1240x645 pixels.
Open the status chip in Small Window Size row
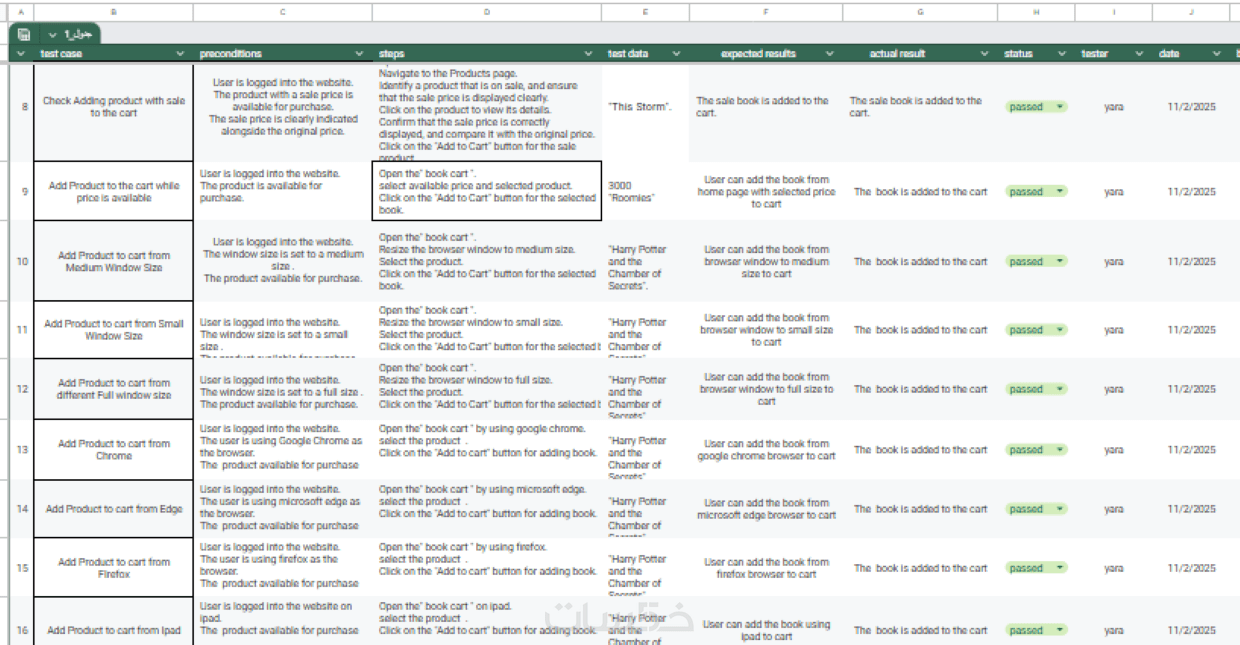click(x=1036, y=330)
